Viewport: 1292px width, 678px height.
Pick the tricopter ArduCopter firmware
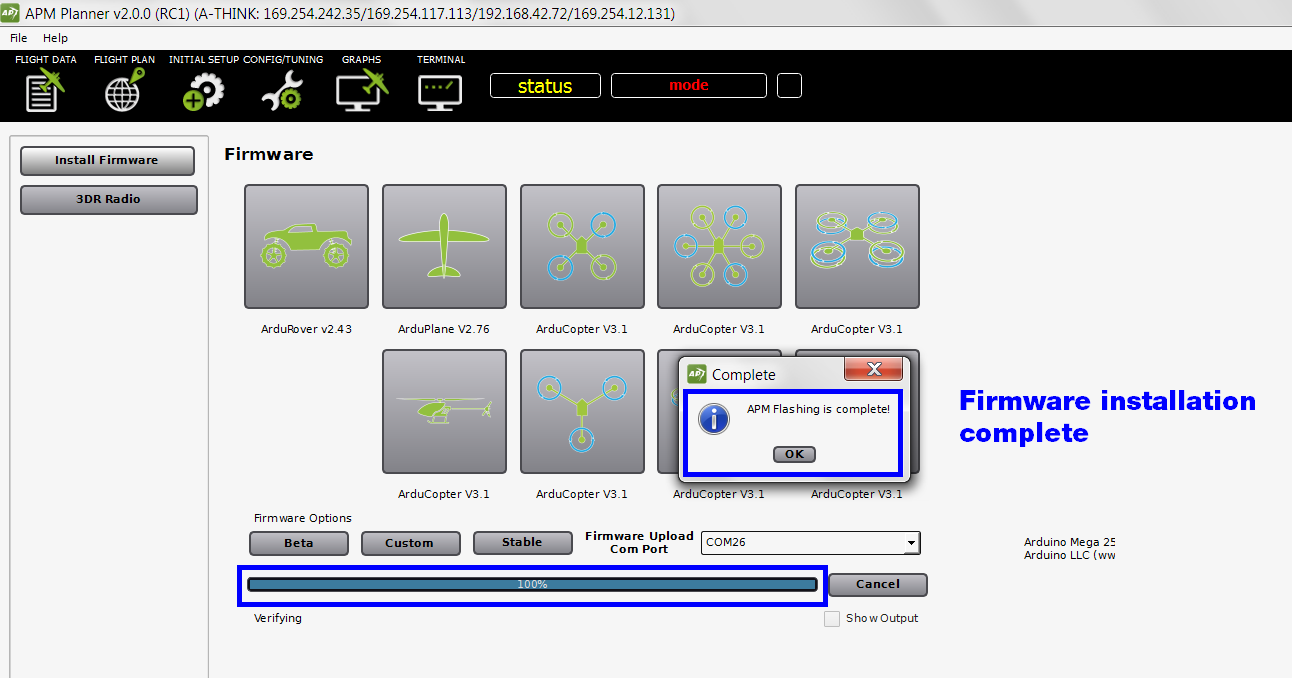coord(582,411)
